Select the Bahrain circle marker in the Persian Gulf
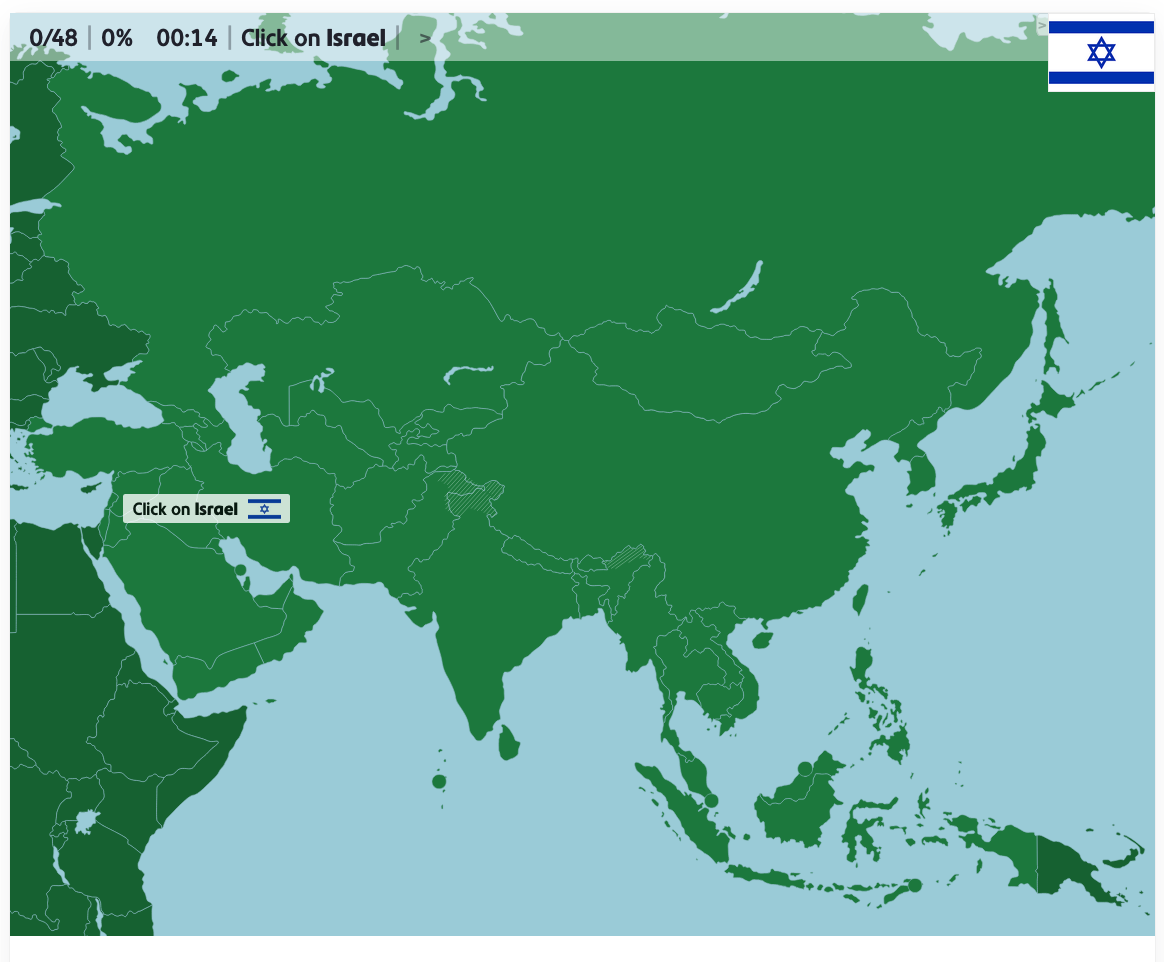Screen dimensions: 1164x962 tap(241, 570)
